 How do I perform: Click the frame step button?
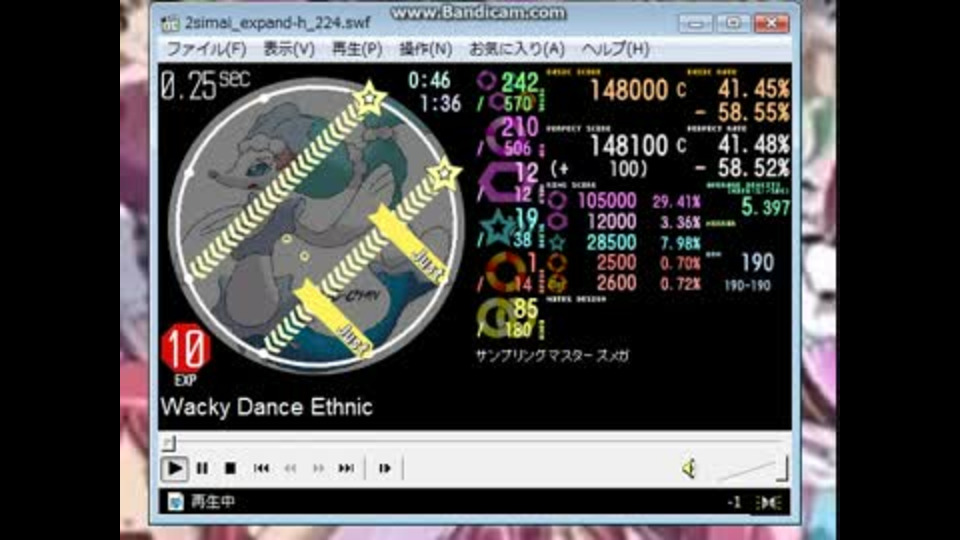(x=384, y=468)
